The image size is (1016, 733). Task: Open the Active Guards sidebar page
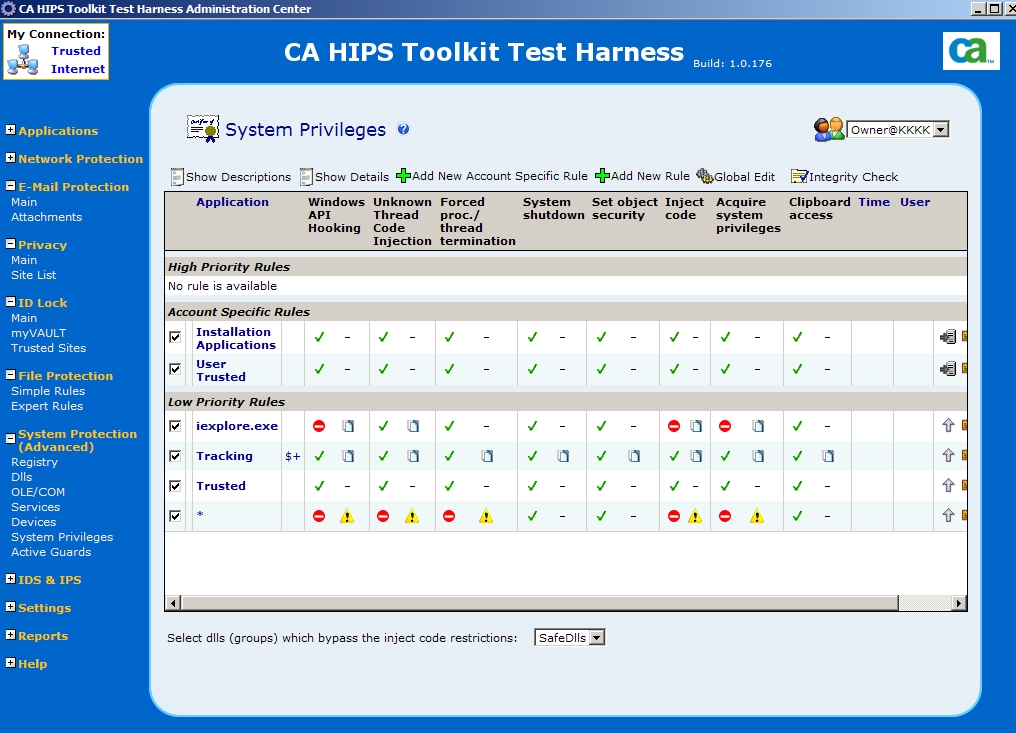[x=51, y=552]
